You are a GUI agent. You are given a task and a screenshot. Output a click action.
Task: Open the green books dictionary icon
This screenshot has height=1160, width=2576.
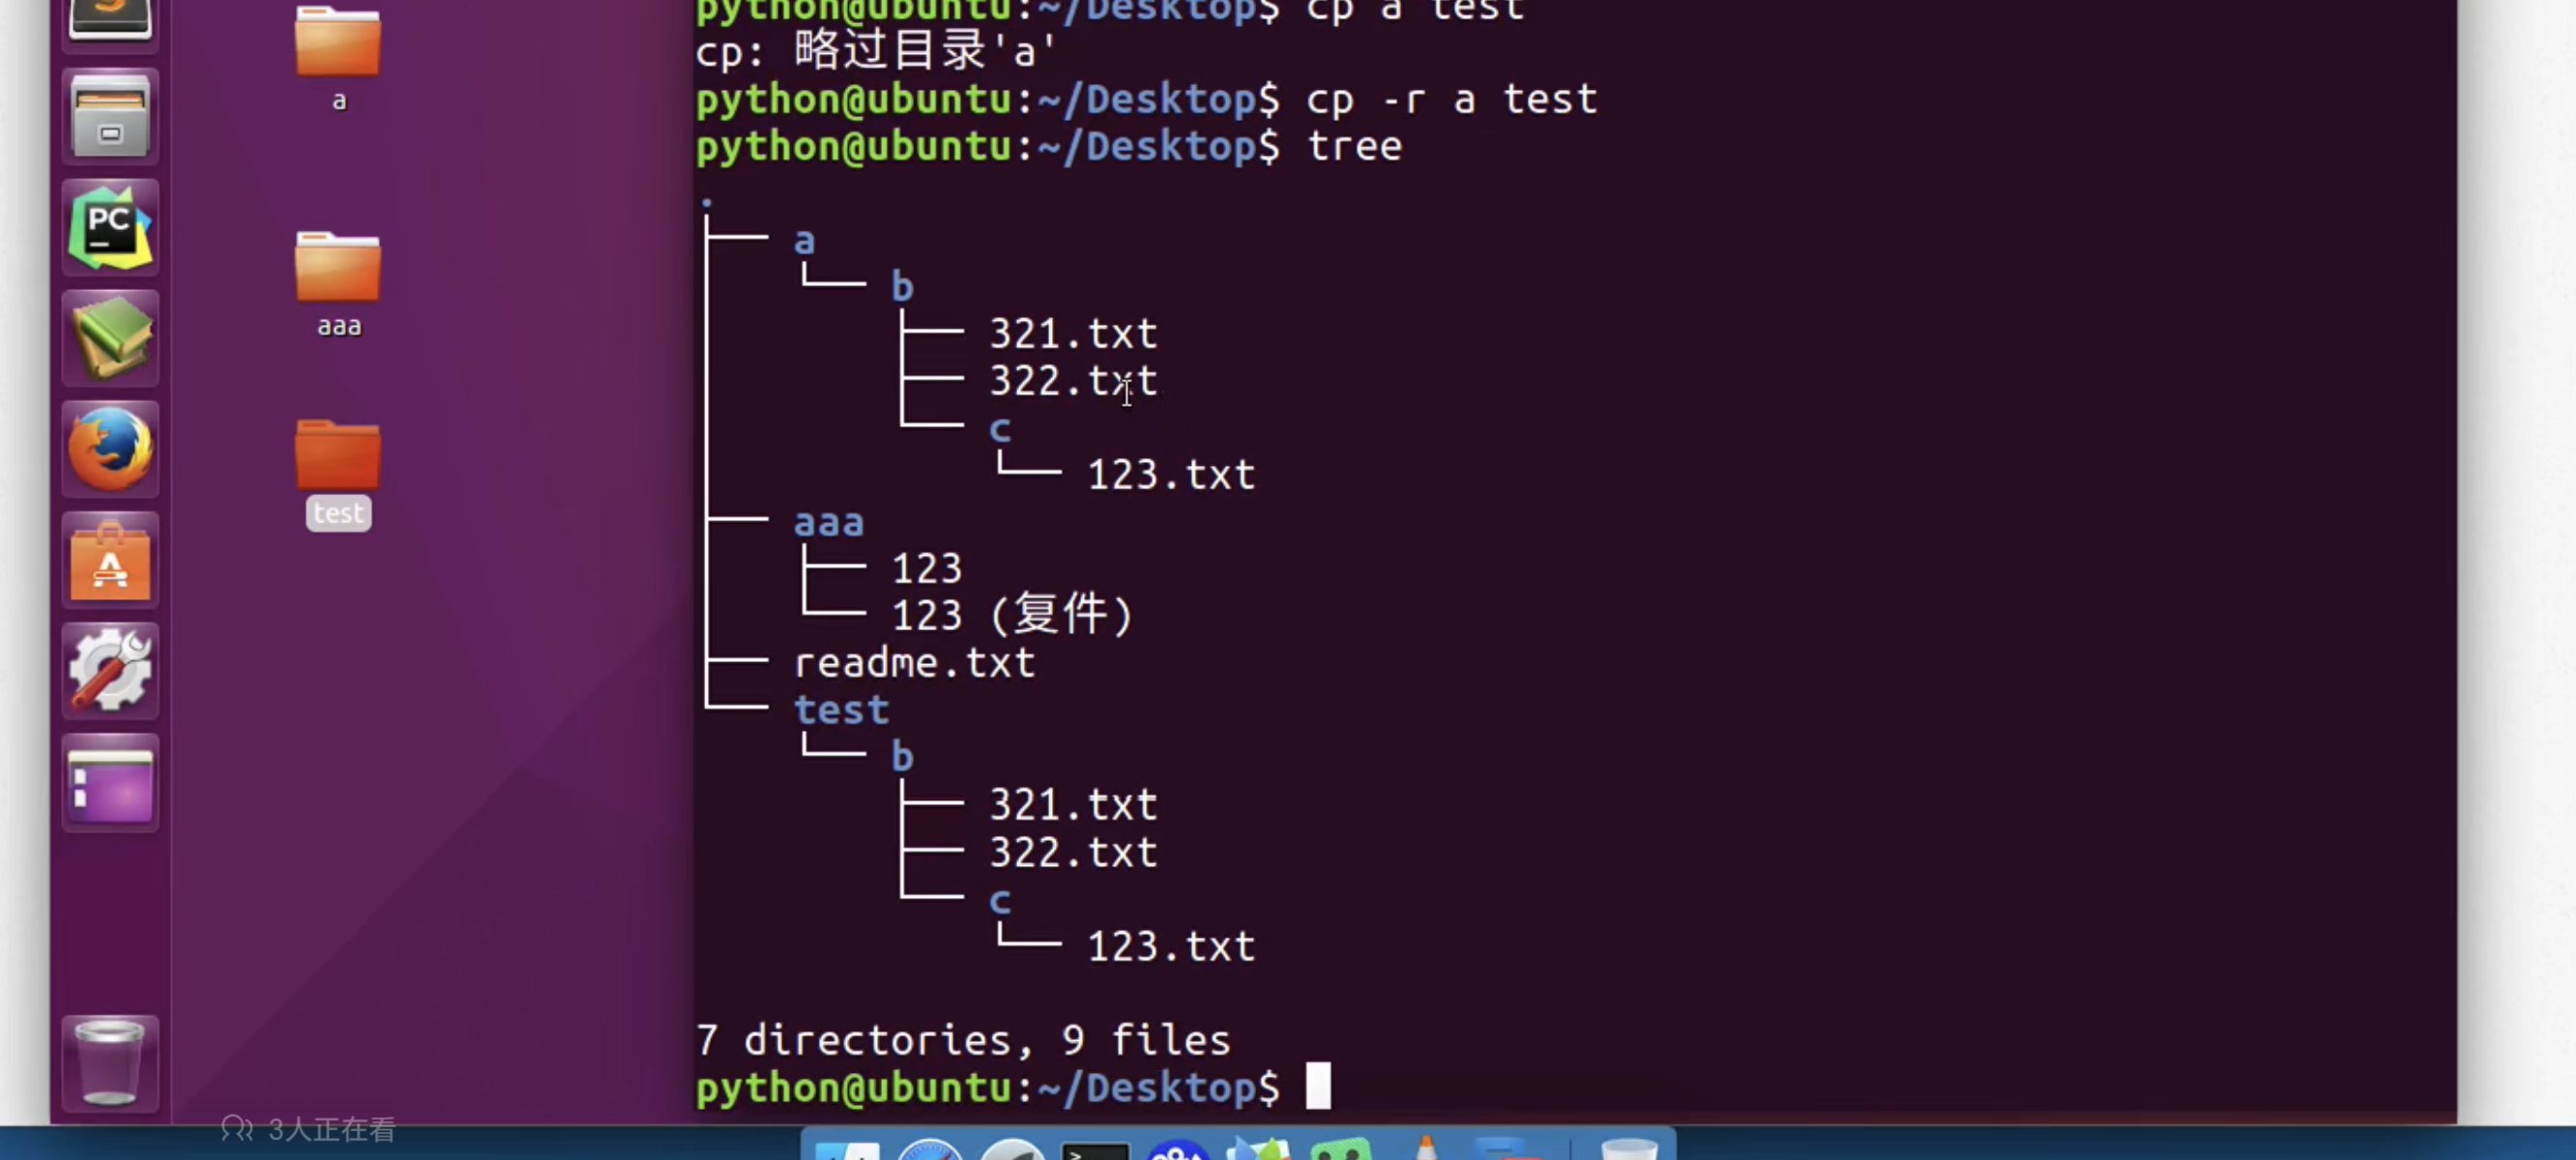click(110, 338)
